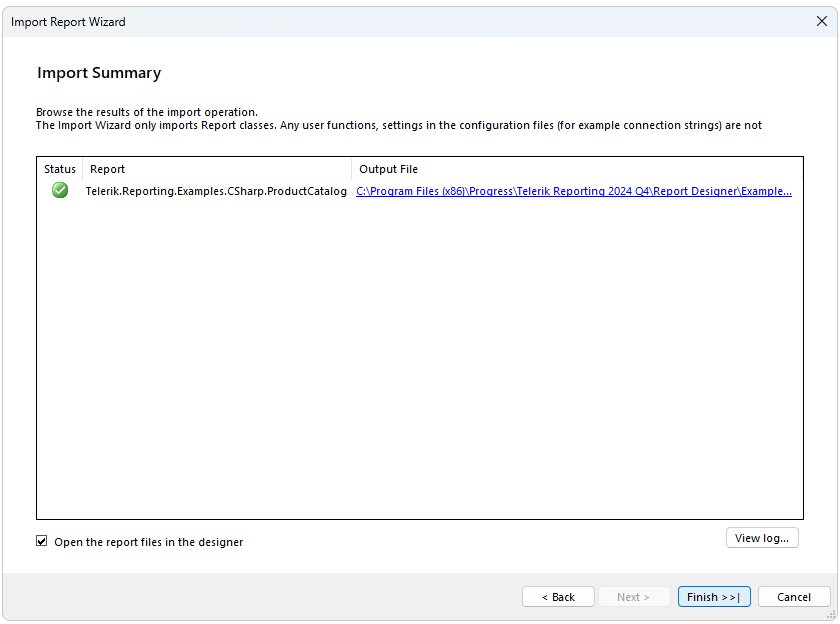Screen dimensions: 840x624
Task: Click the resize grip in the window corner
Action: pos(831,615)
